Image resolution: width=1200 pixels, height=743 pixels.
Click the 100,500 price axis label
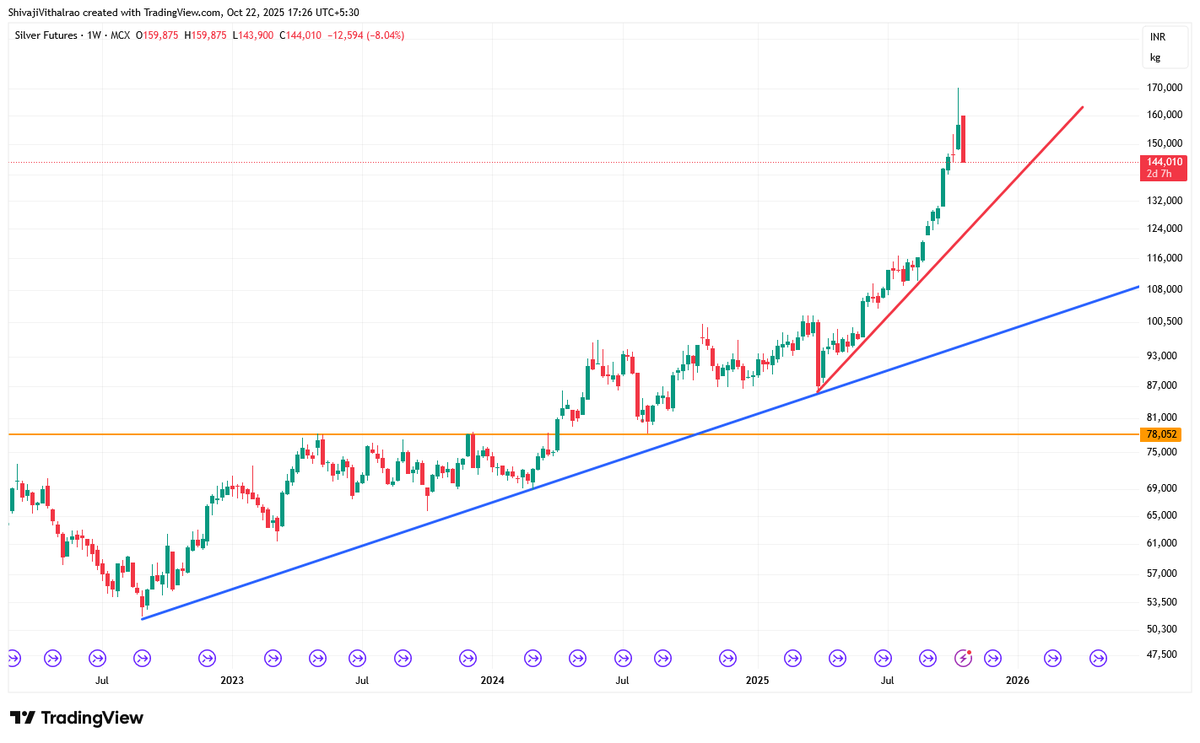[1165, 321]
